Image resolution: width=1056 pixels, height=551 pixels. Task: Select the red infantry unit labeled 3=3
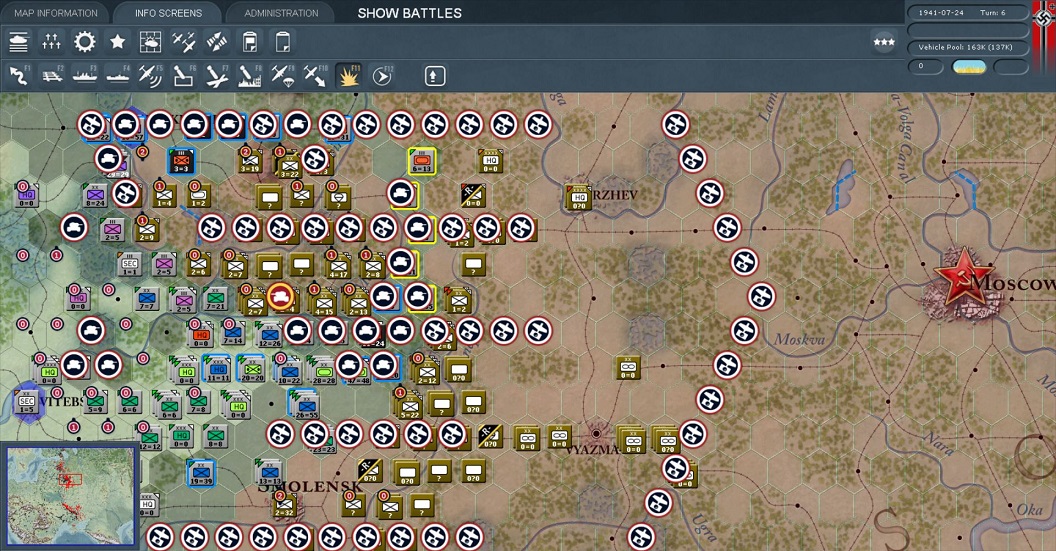pos(180,162)
